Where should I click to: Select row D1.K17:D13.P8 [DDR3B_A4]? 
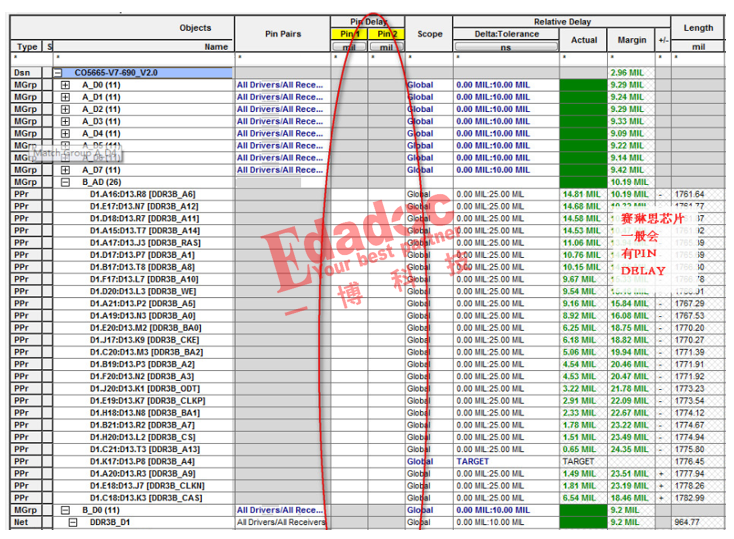tap(142, 462)
